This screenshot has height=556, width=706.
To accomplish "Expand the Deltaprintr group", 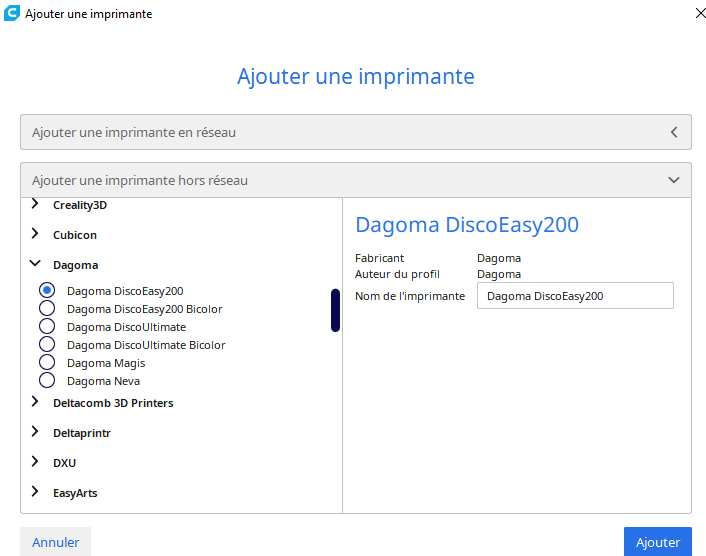I will pyautogui.click(x=35, y=432).
